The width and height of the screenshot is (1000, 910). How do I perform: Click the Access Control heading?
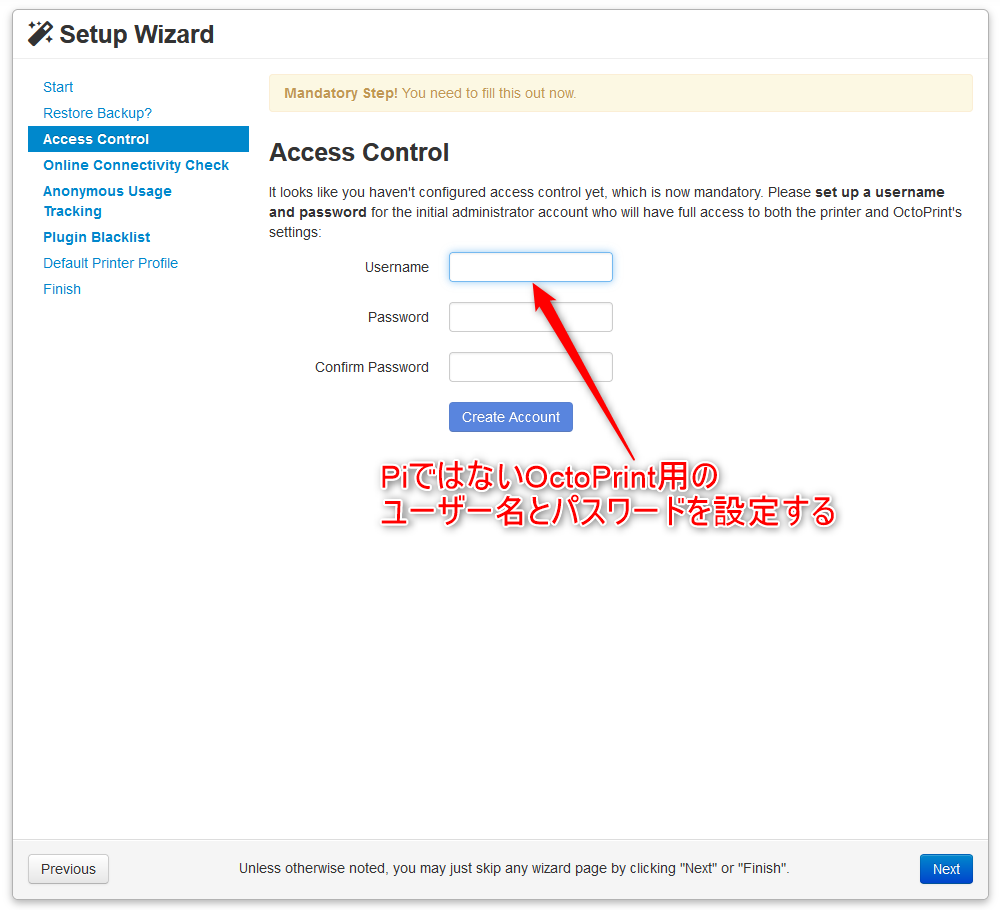tap(359, 152)
